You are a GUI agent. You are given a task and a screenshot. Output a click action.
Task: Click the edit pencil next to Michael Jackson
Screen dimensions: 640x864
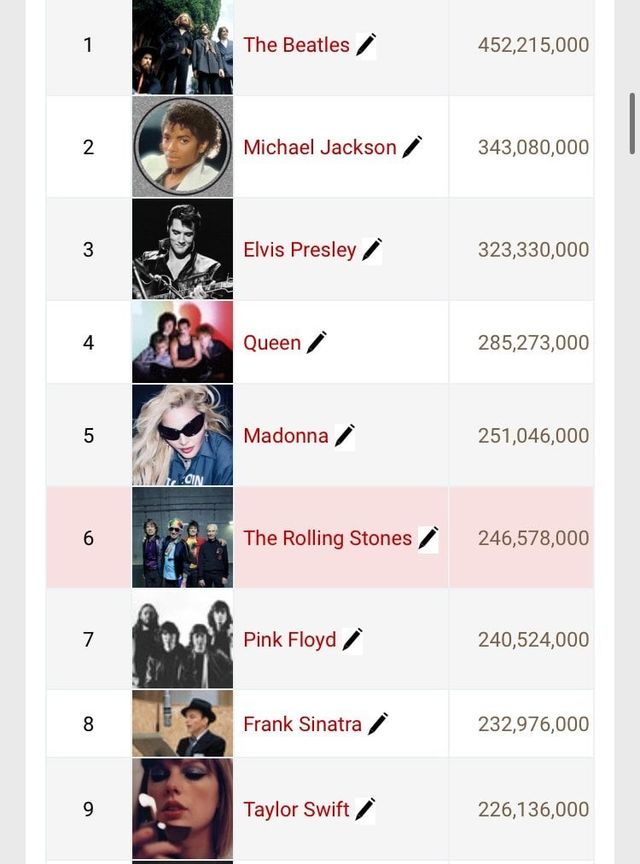coord(412,147)
